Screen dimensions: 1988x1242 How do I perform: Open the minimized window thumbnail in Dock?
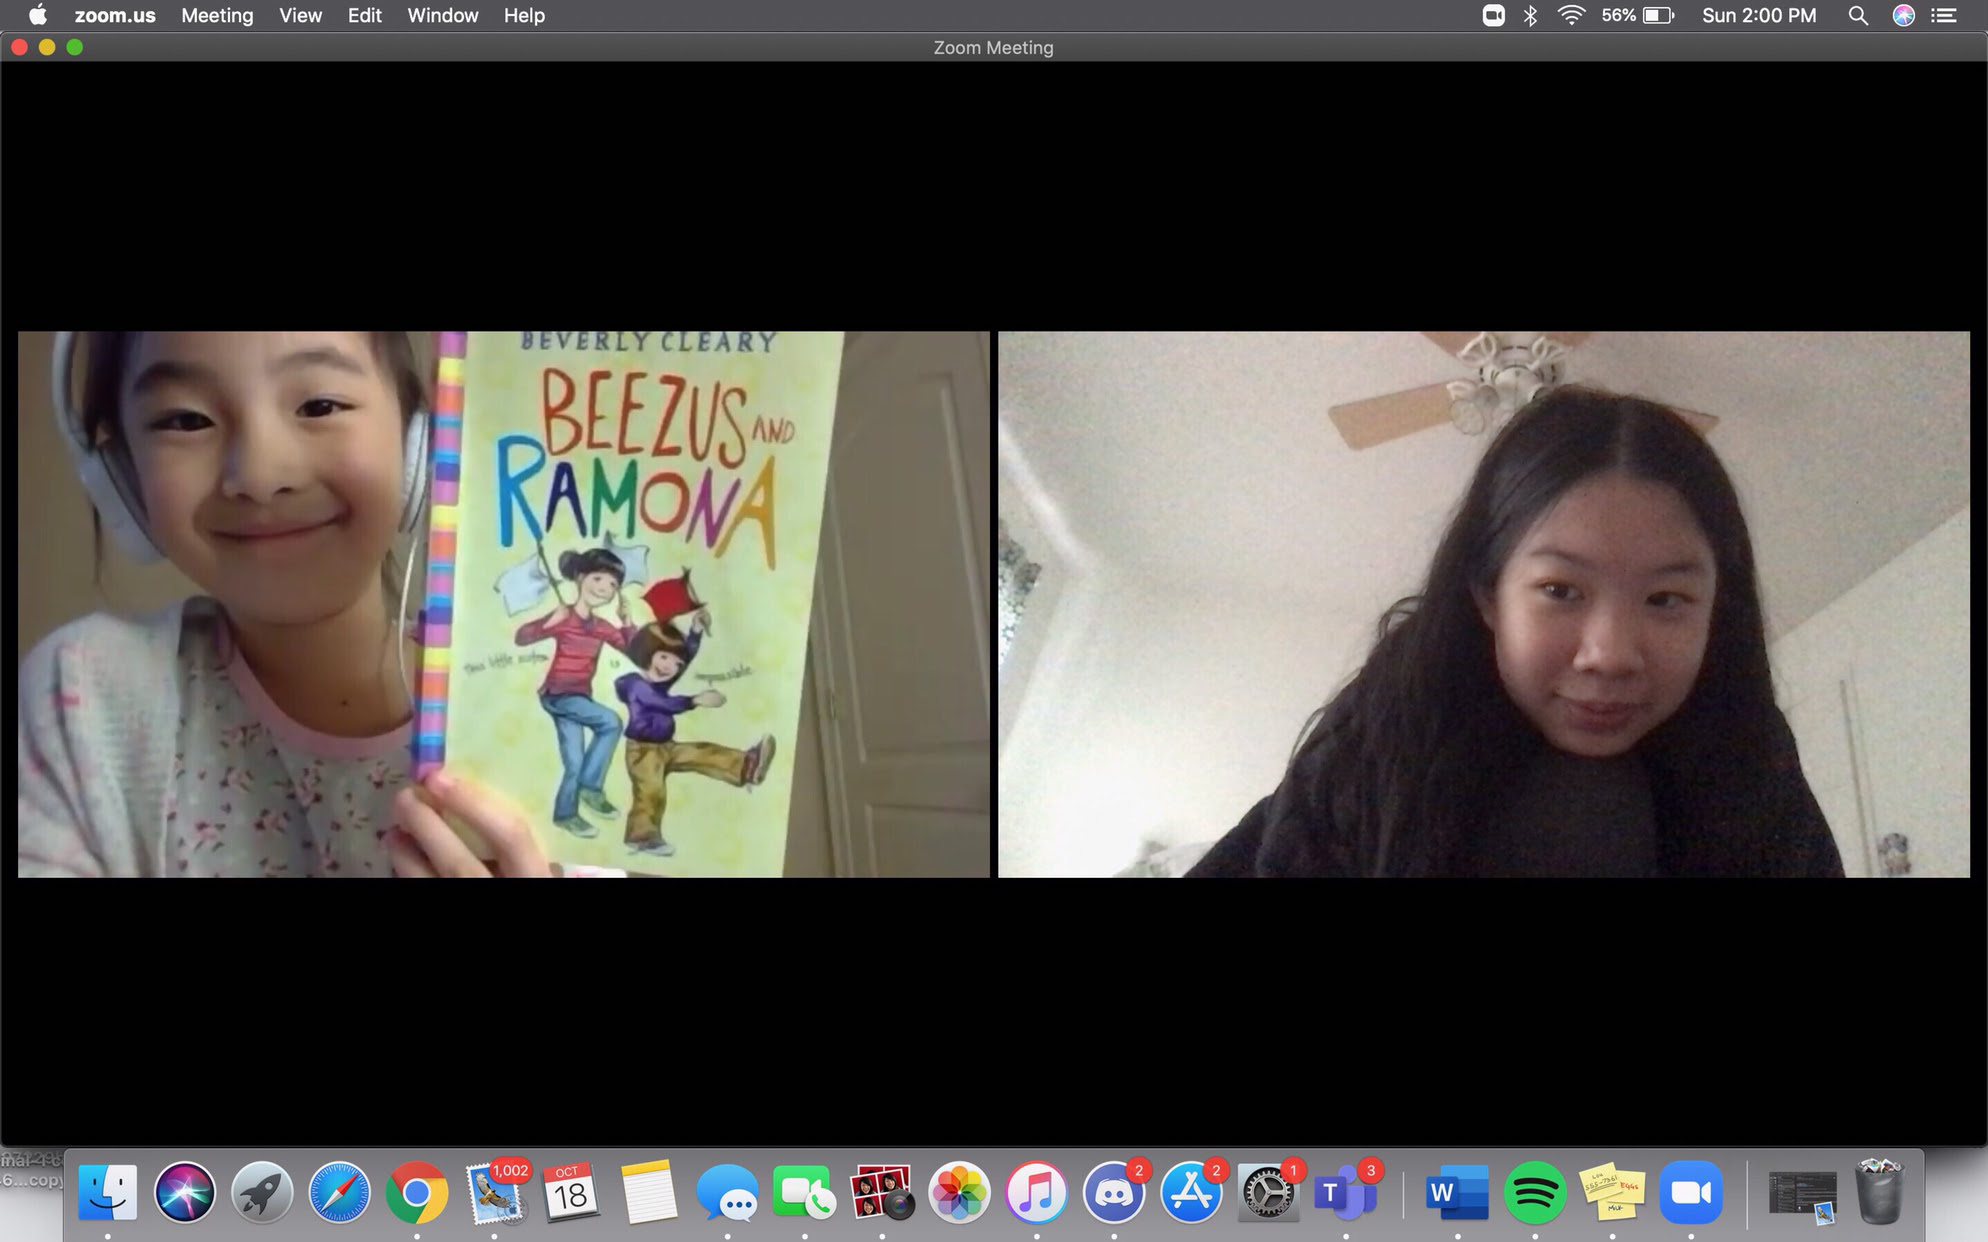[x=1802, y=1196]
